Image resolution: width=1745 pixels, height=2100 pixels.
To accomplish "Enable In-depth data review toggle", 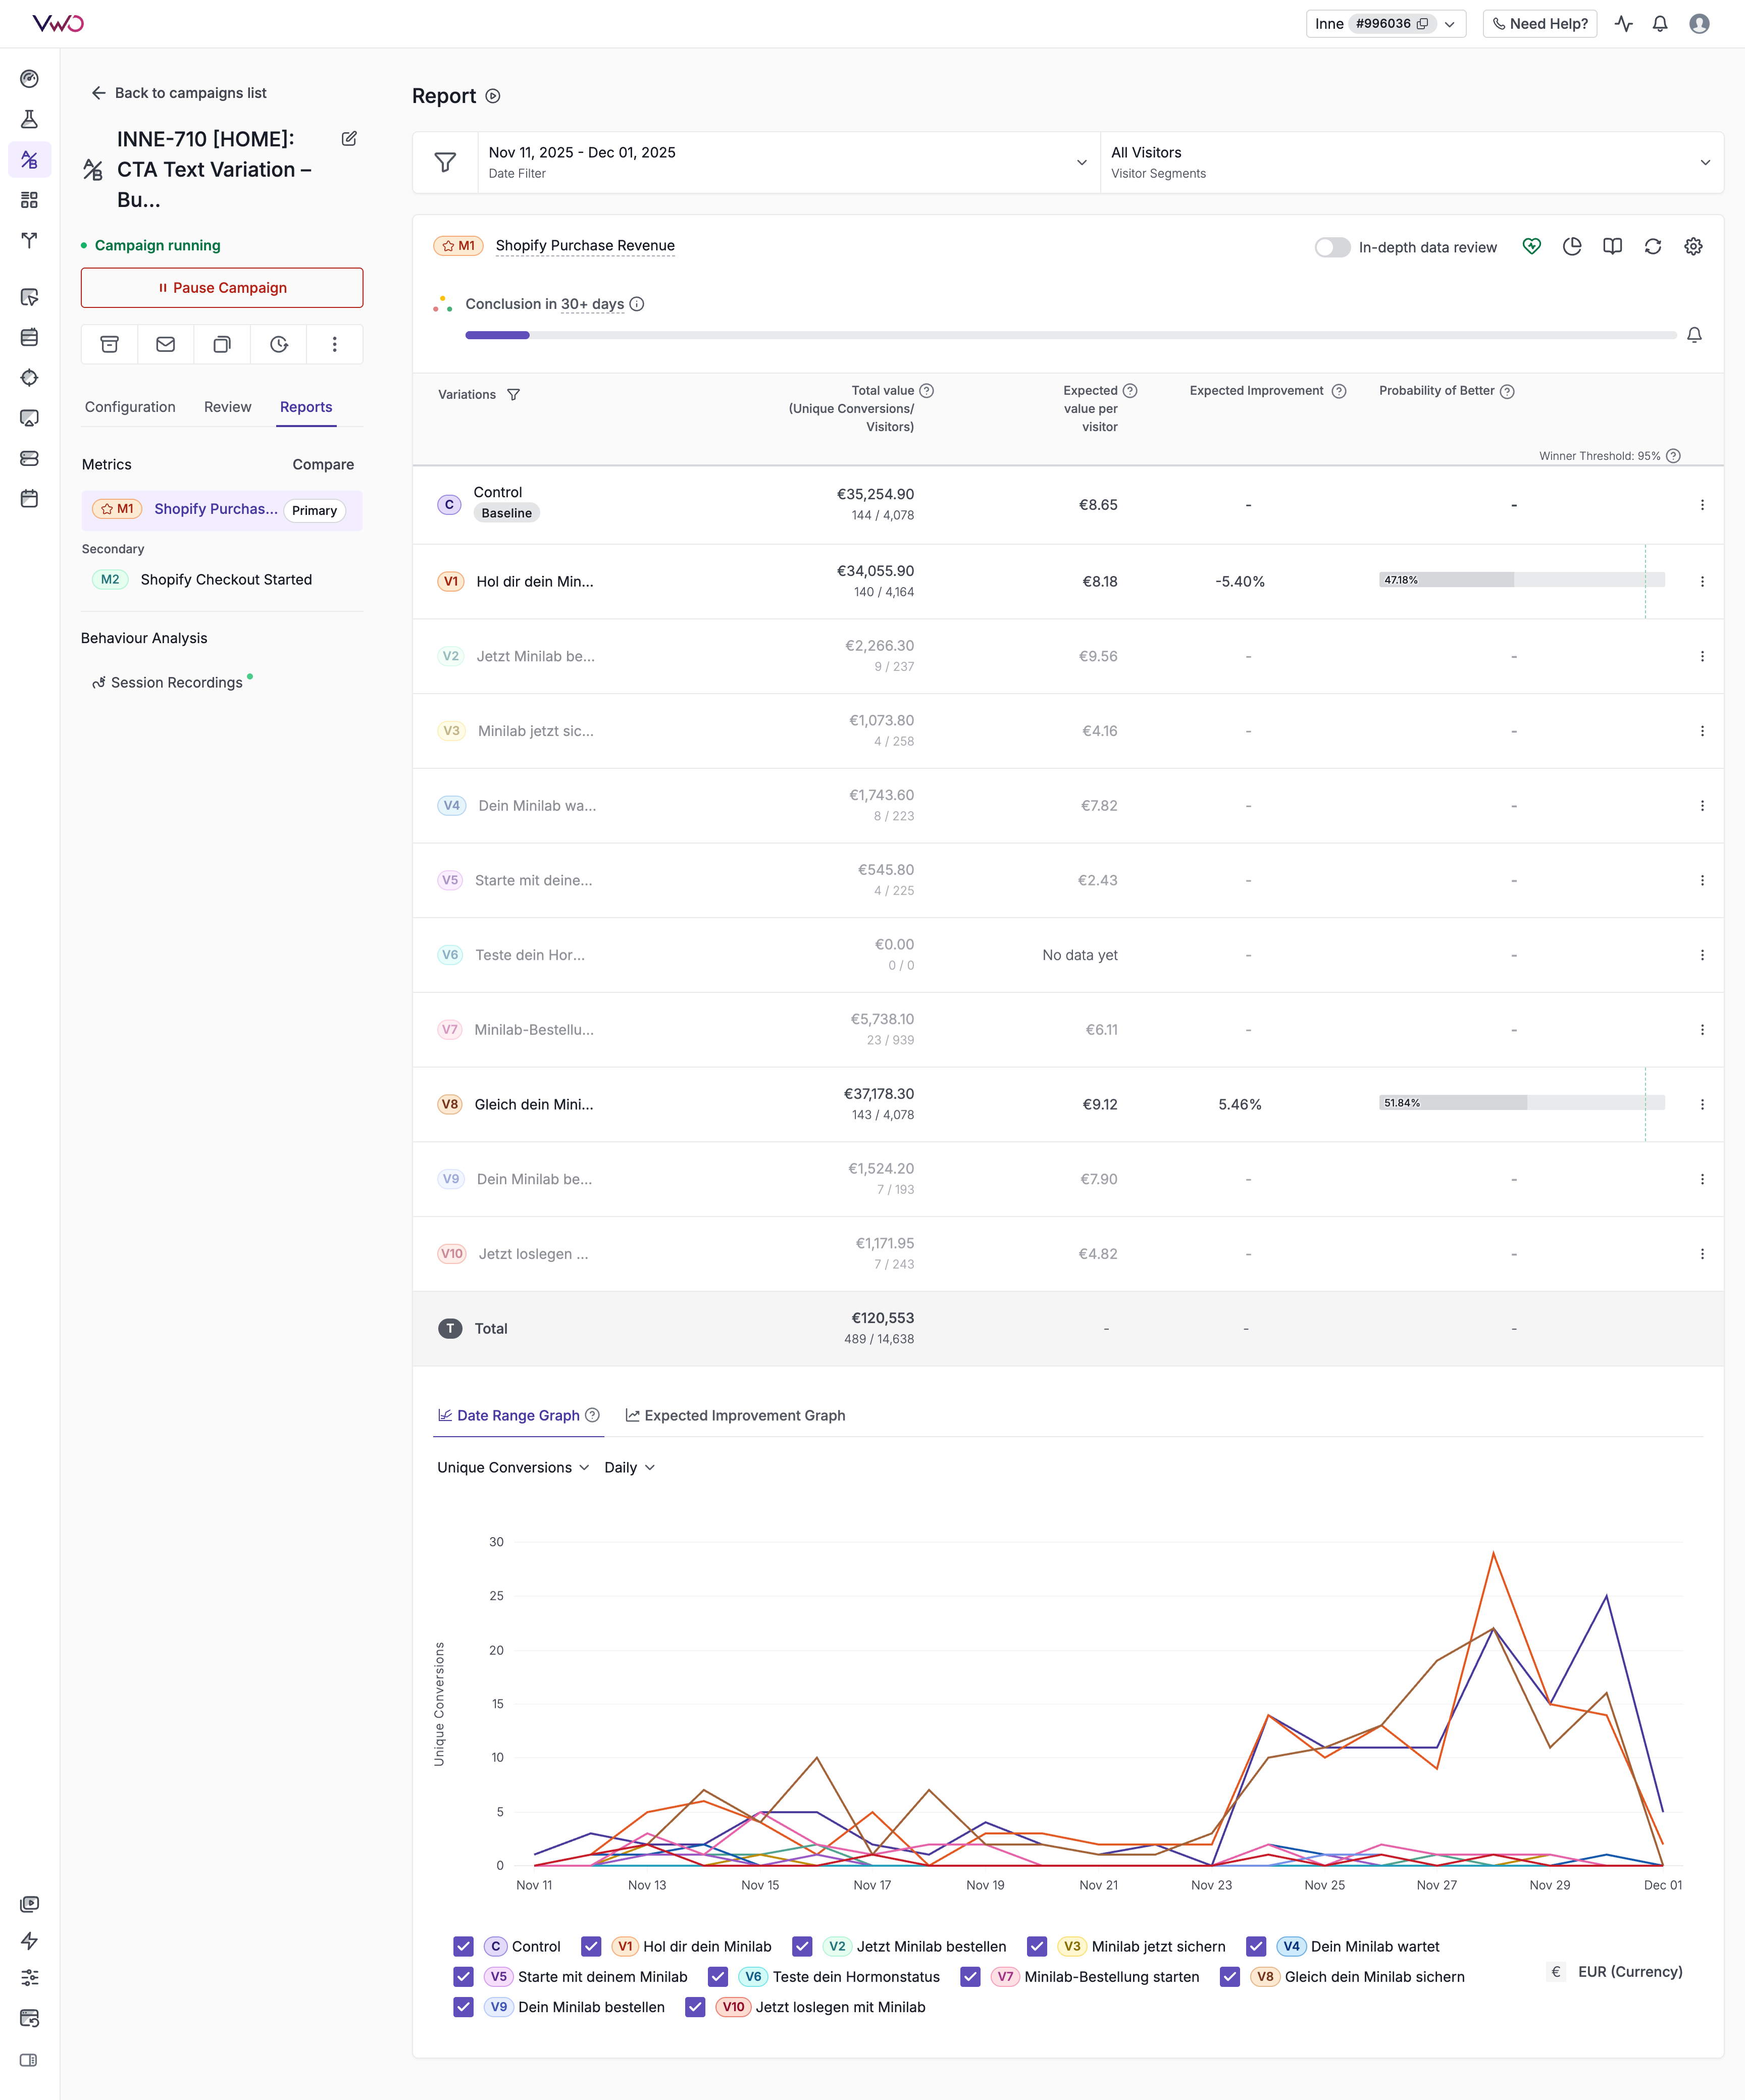I will click(1332, 247).
